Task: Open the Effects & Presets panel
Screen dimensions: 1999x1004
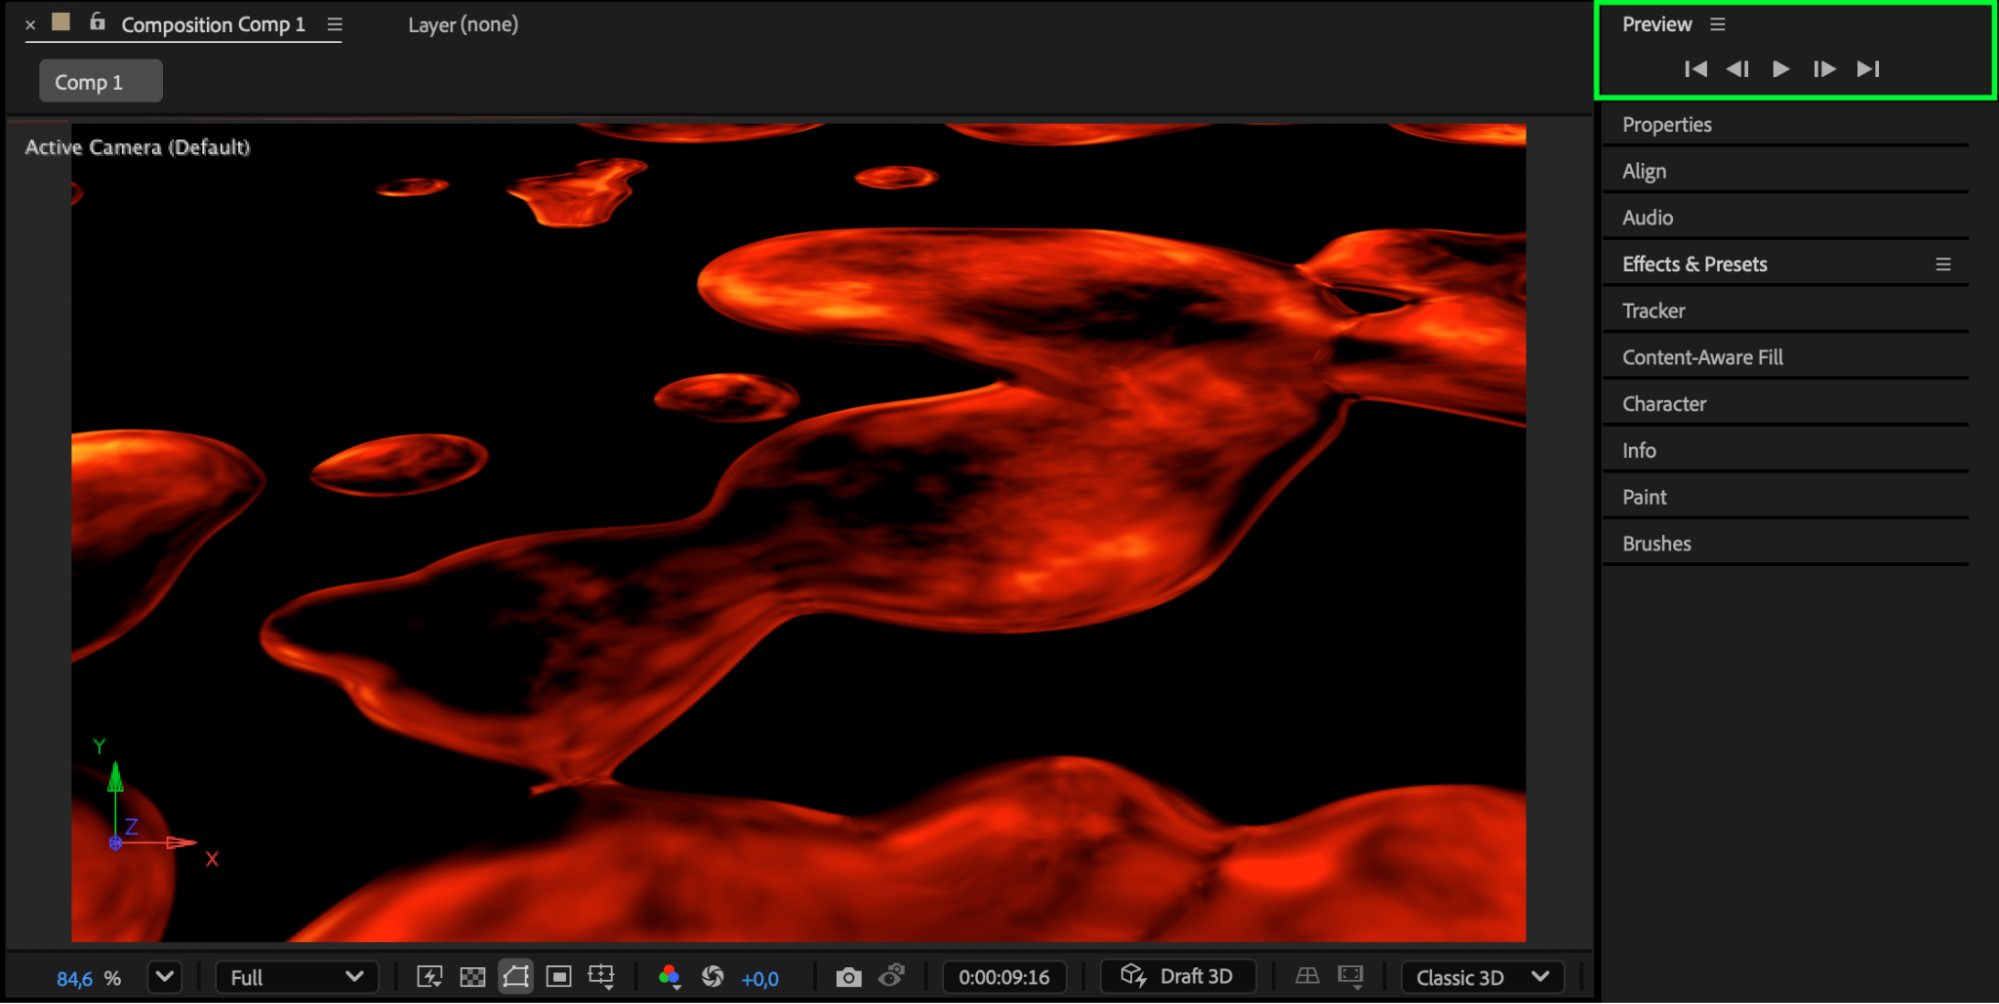Action: coord(1694,264)
